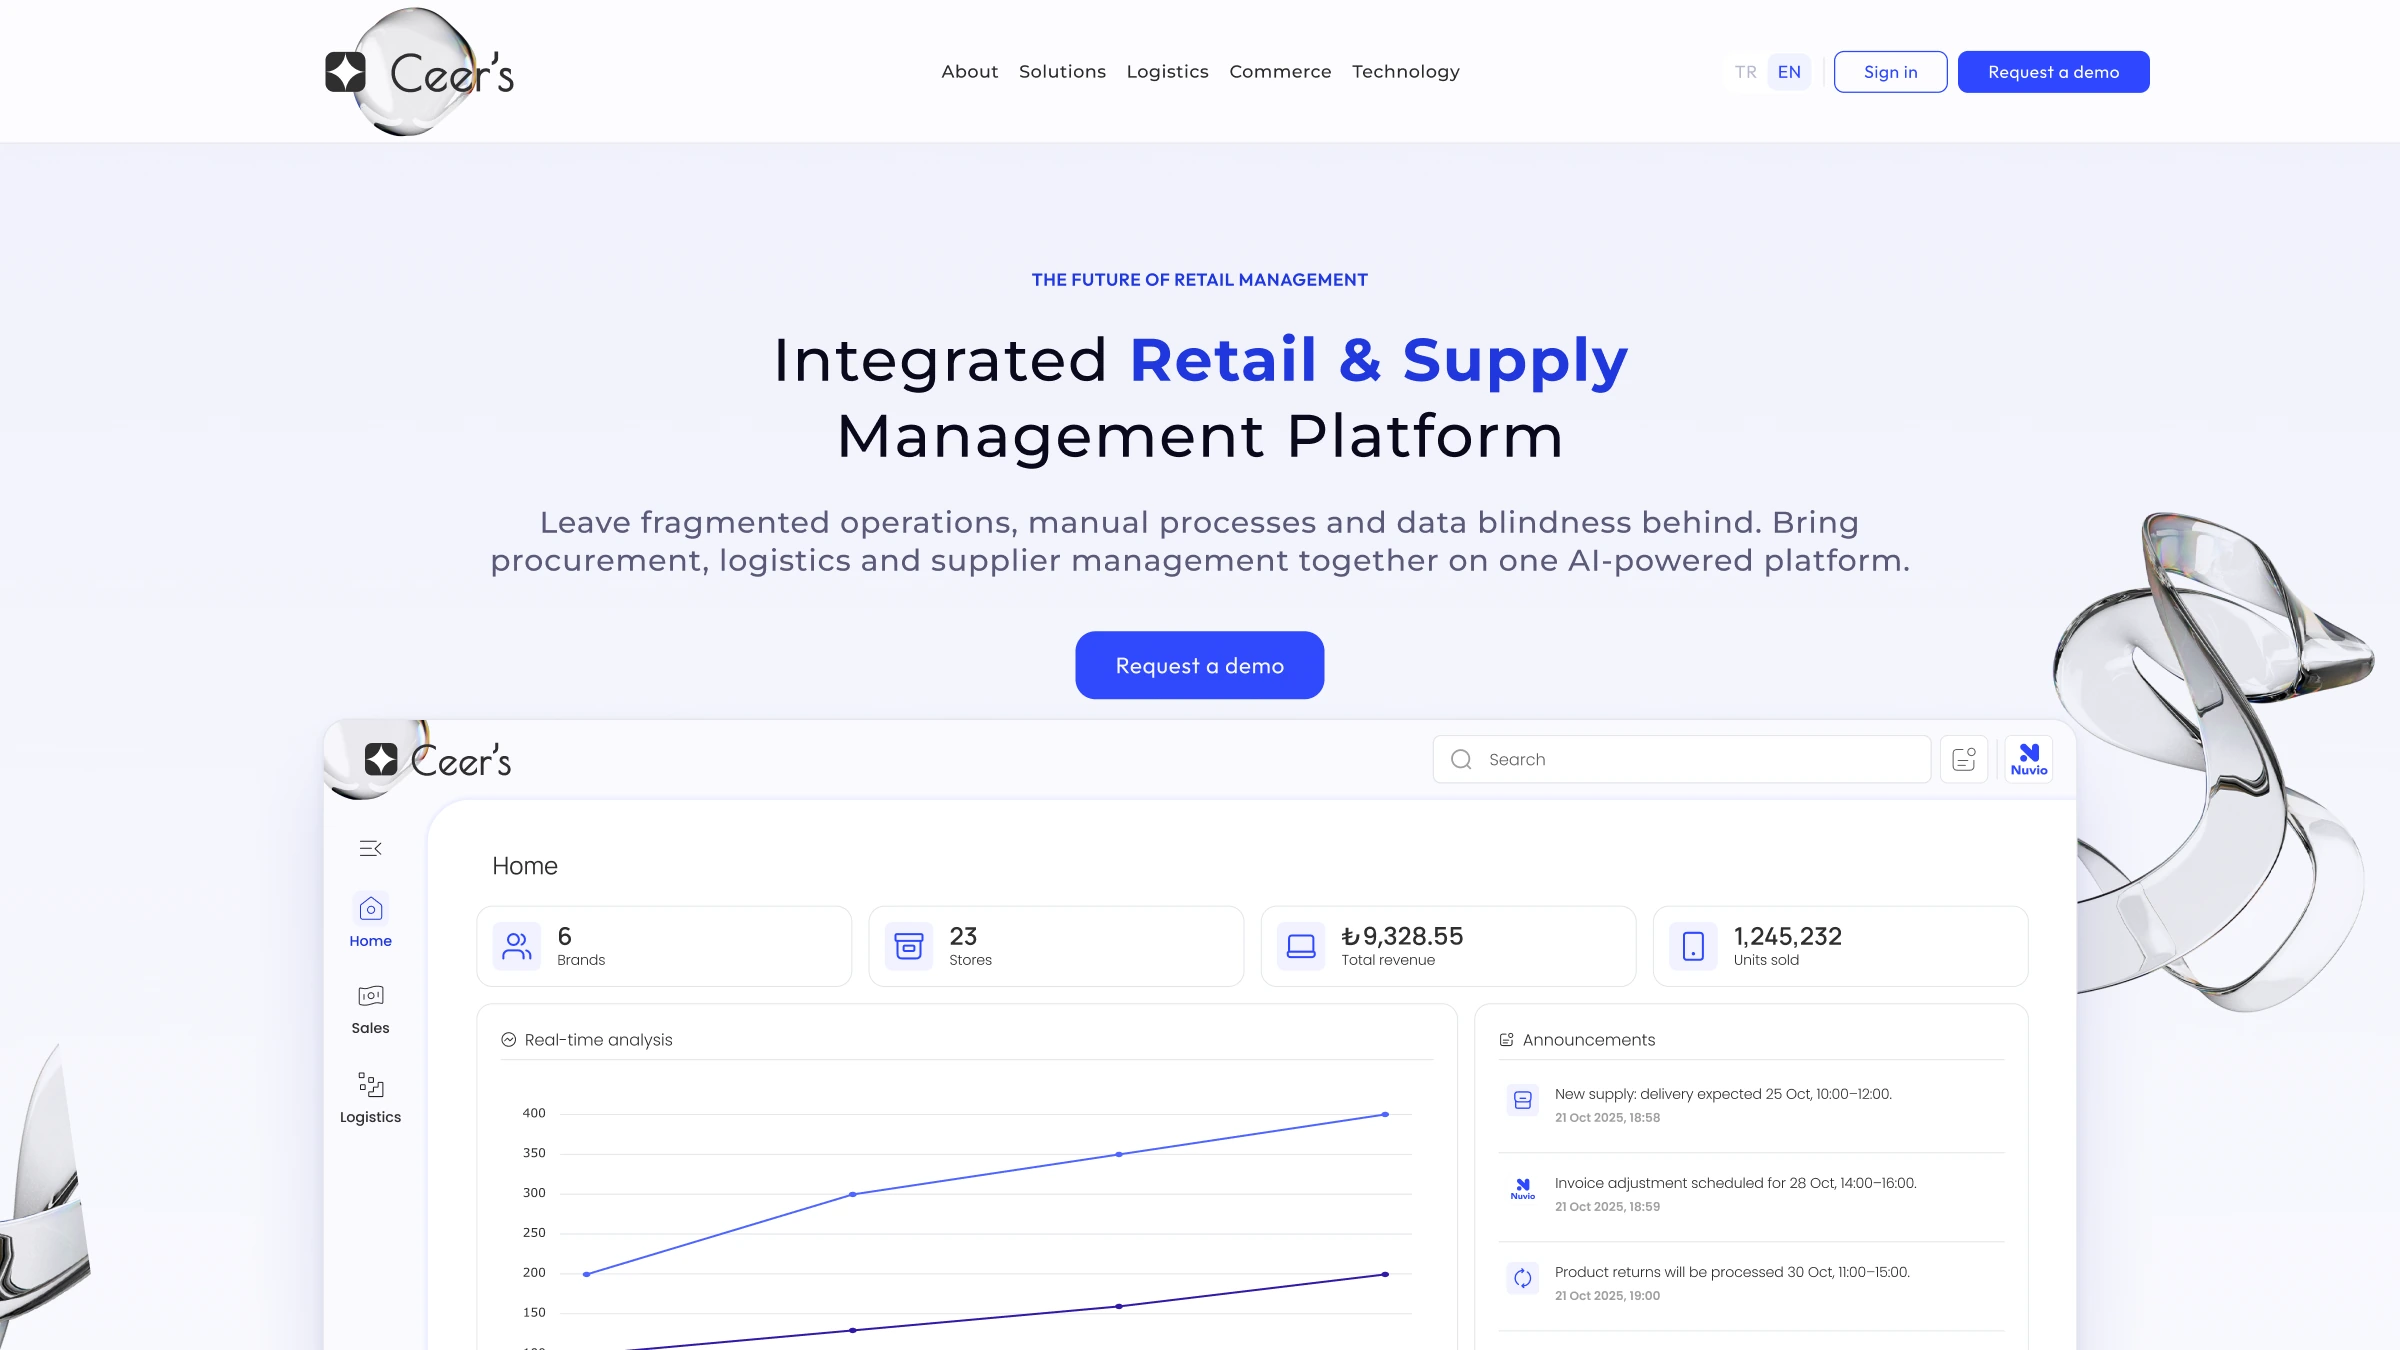2400x1350 pixels.
Task: Click the 1,245,232 Units sold value
Action: pos(1787,936)
